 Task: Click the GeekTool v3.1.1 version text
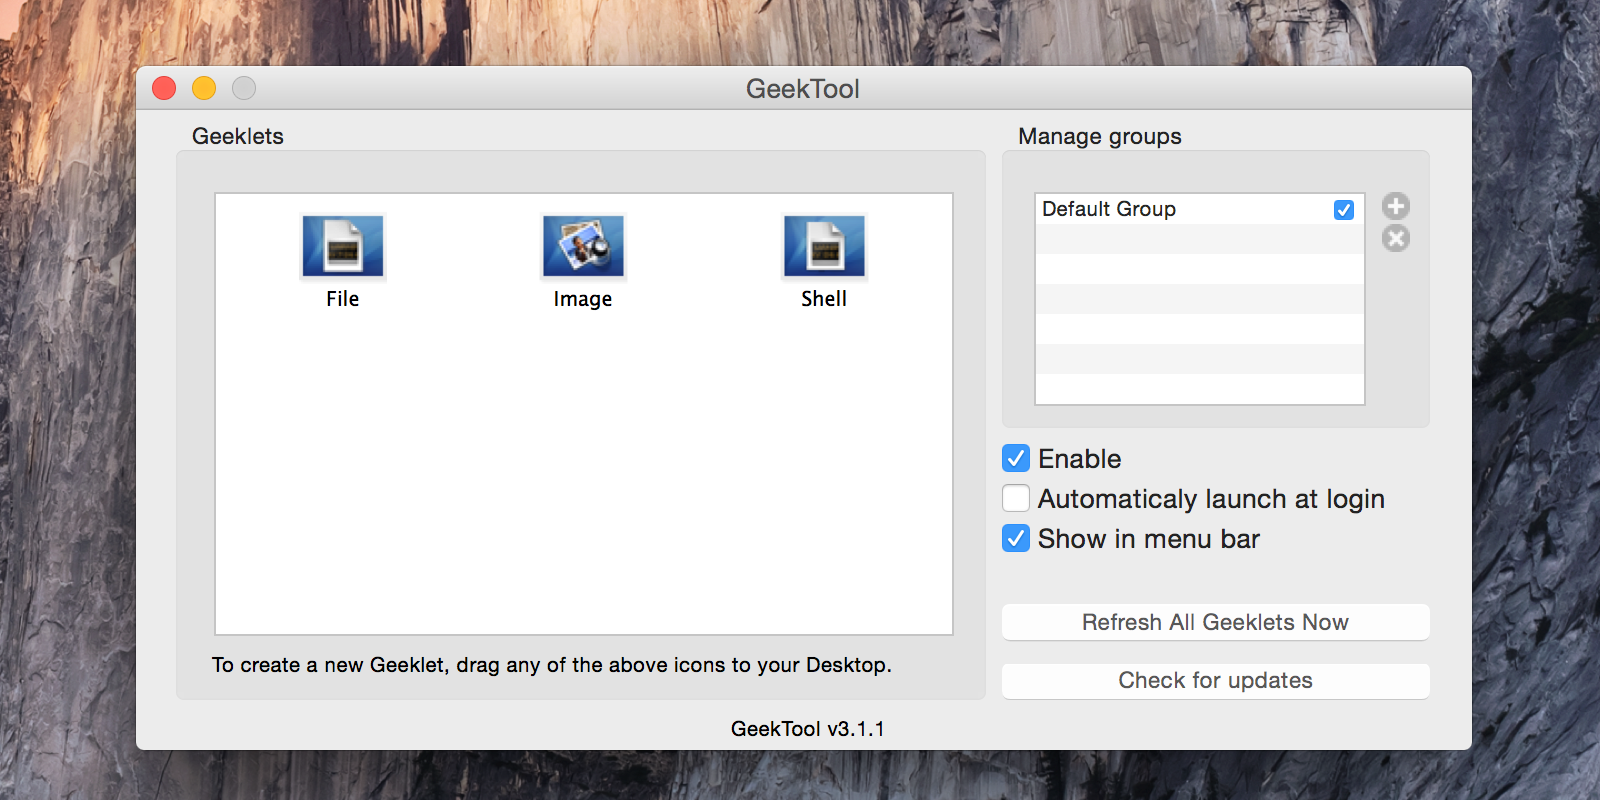(808, 729)
